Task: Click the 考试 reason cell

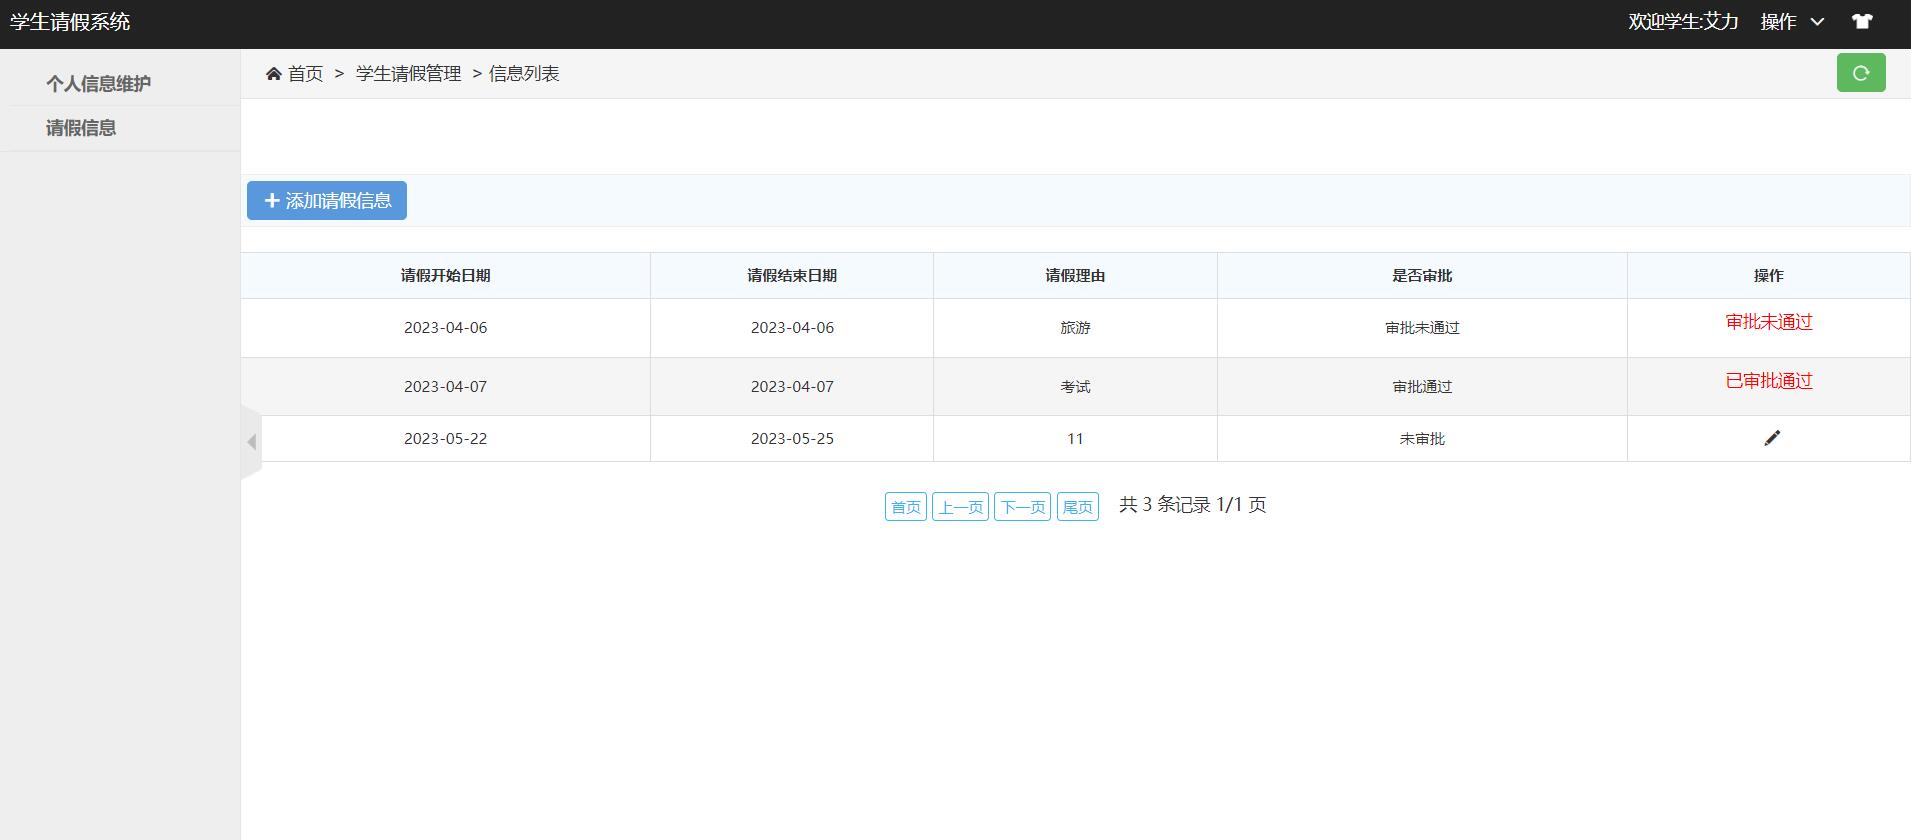Action: coord(1075,387)
